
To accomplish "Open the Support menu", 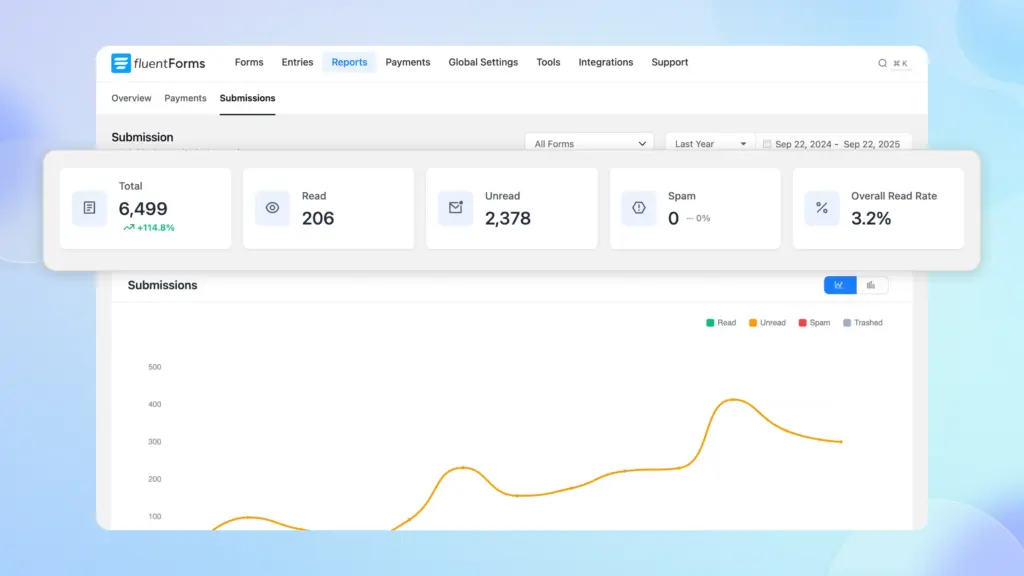I will (669, 62).
